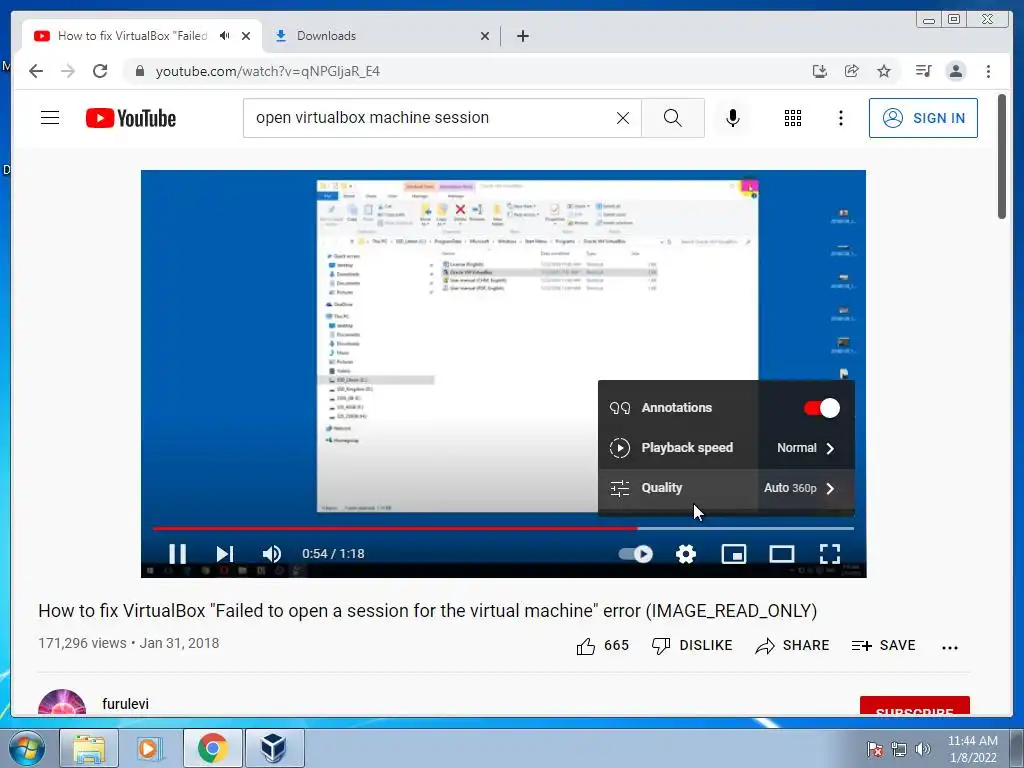Clear the search box text

622,118
